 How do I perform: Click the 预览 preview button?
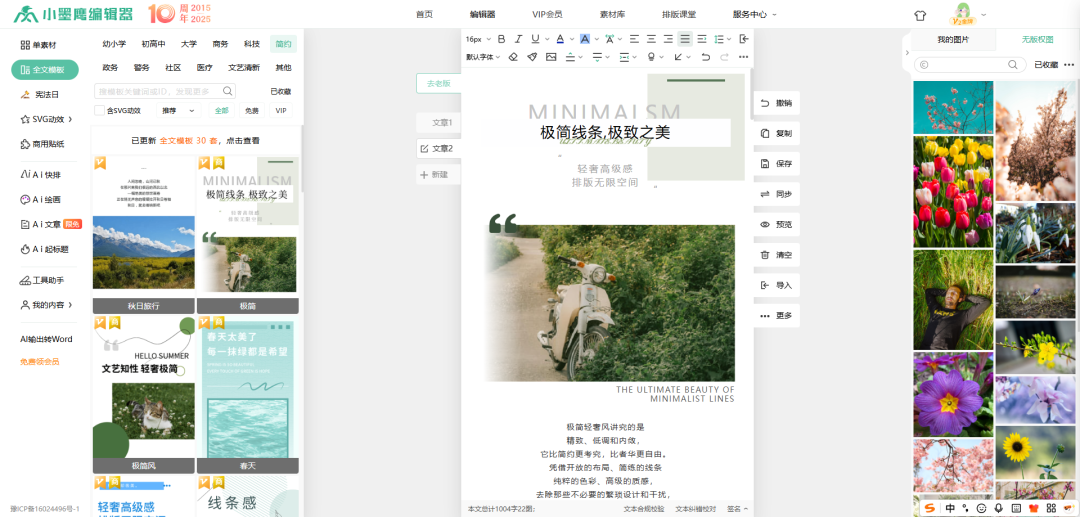(x=776, y=224)
